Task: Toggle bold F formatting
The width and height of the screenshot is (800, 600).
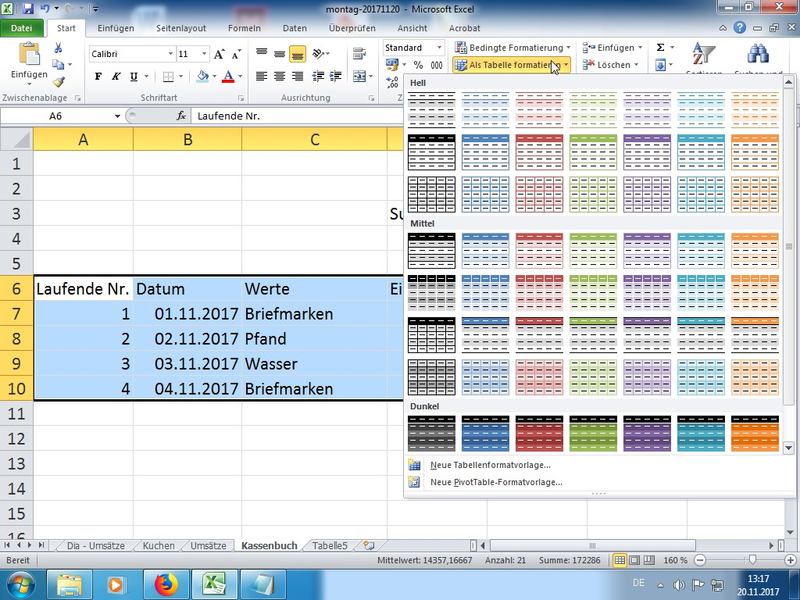Action: coord(98,77)
